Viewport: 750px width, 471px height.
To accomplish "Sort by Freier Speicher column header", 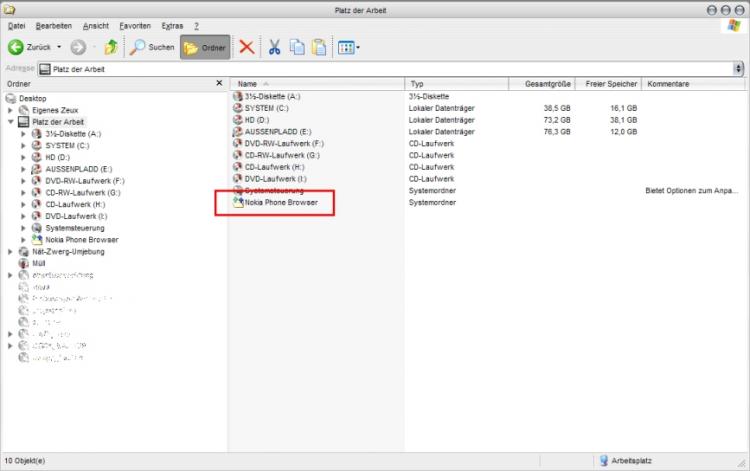I will point(608,84).
